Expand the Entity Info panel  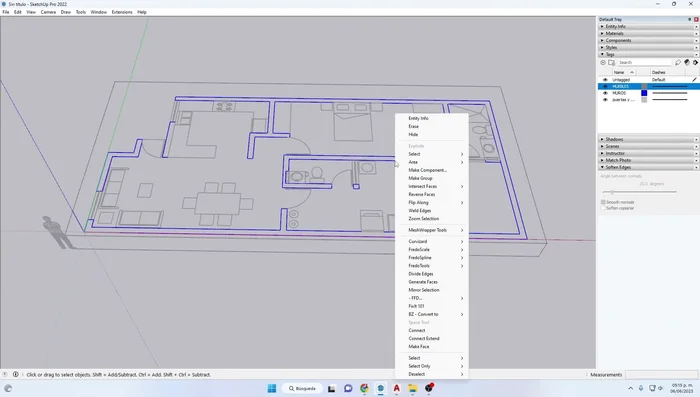[648, 26]
